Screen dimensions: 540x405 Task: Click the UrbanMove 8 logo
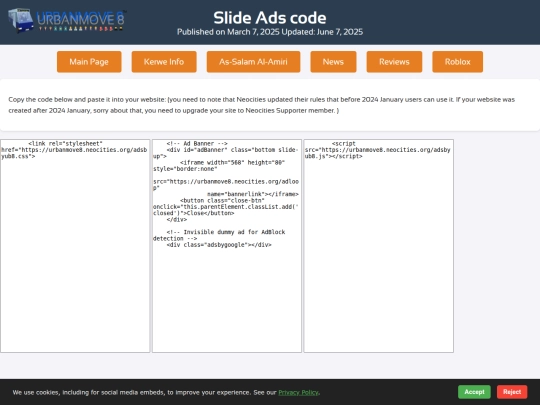tap(67, 21)
